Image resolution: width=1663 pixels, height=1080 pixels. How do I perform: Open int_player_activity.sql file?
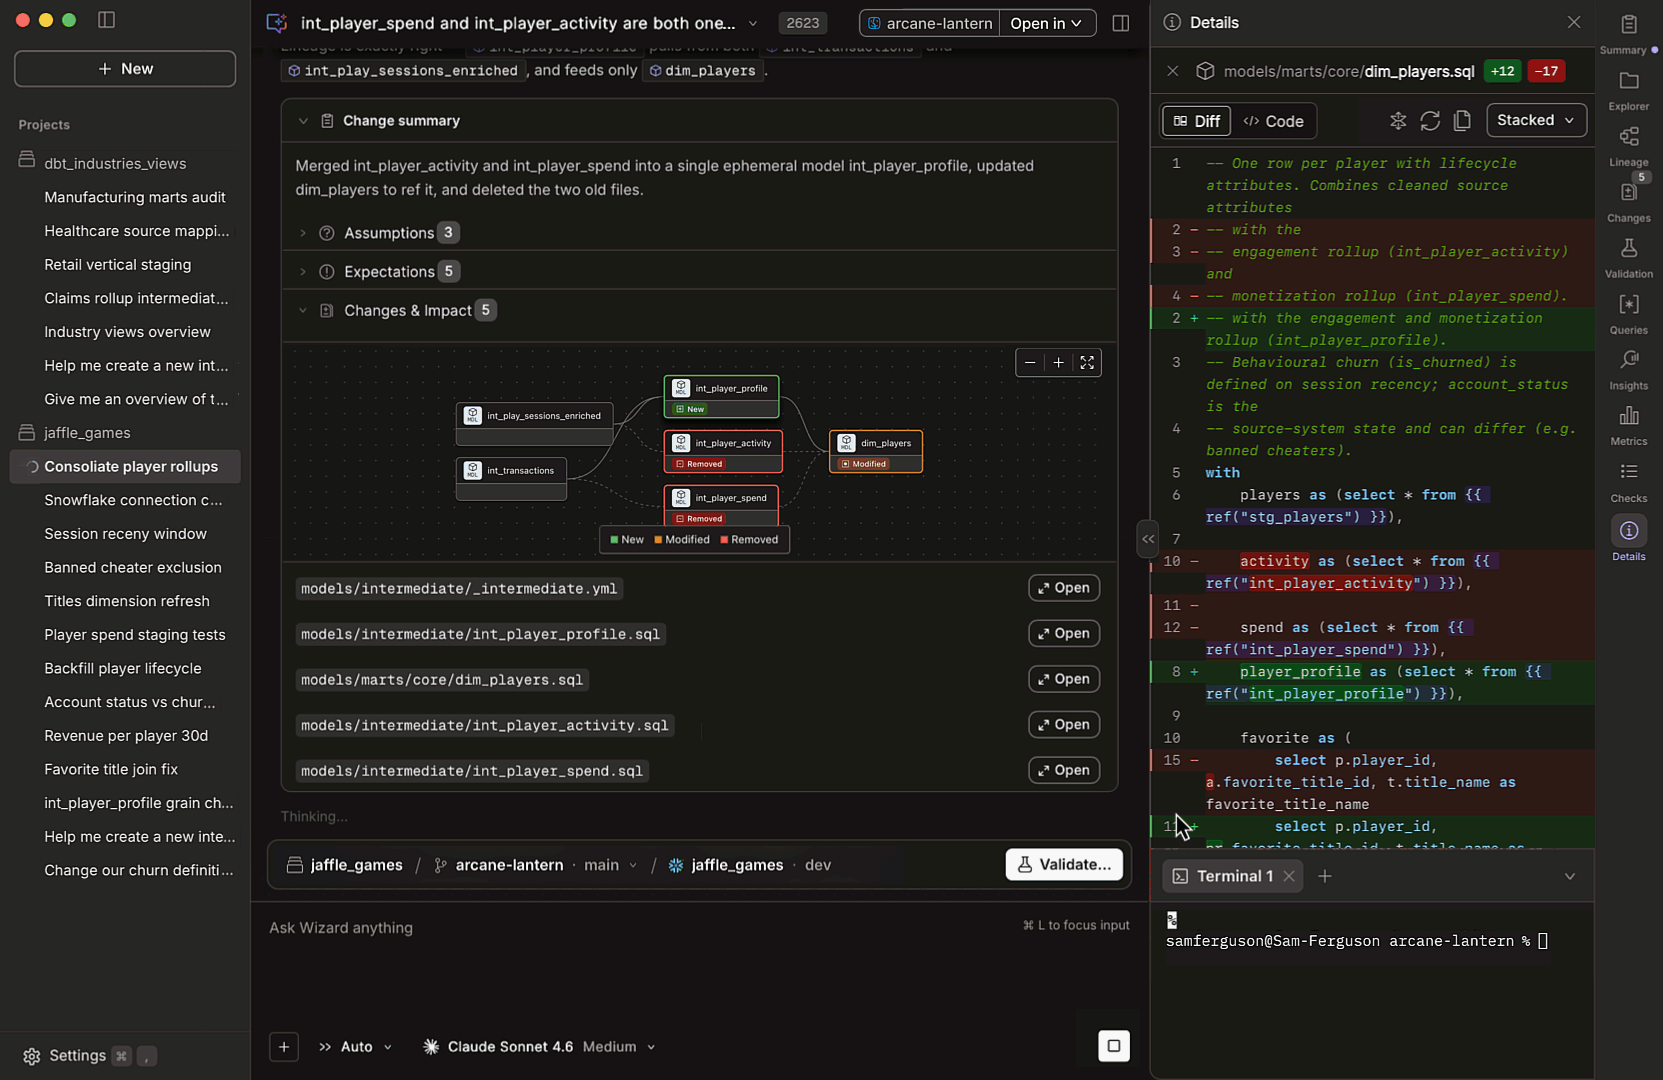click(1064, 725)
